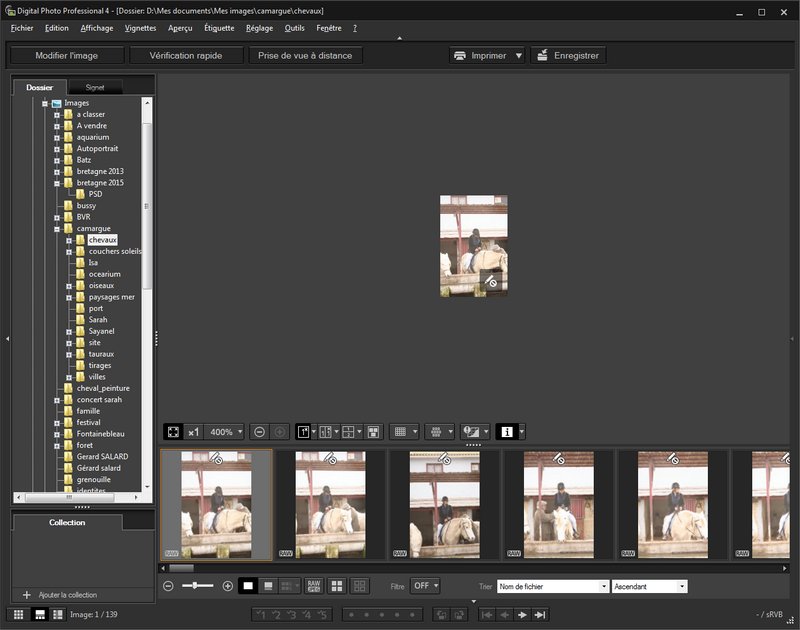Toggle the image info display icon
Screen dimensions: 800x630
pyautogui.click(x=507, y=432)
